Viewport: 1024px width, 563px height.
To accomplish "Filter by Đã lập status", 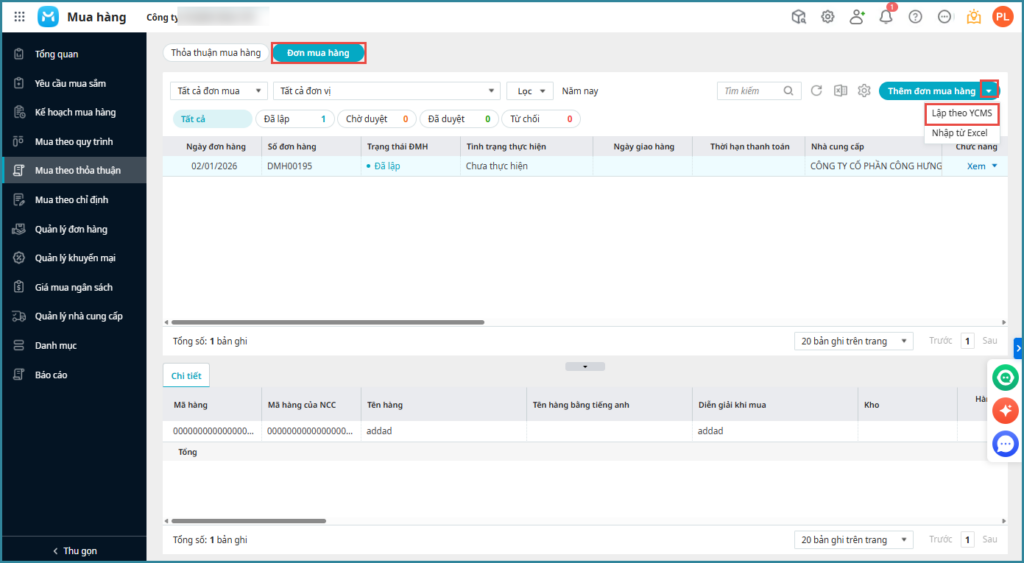I will [x=294, y=119].
